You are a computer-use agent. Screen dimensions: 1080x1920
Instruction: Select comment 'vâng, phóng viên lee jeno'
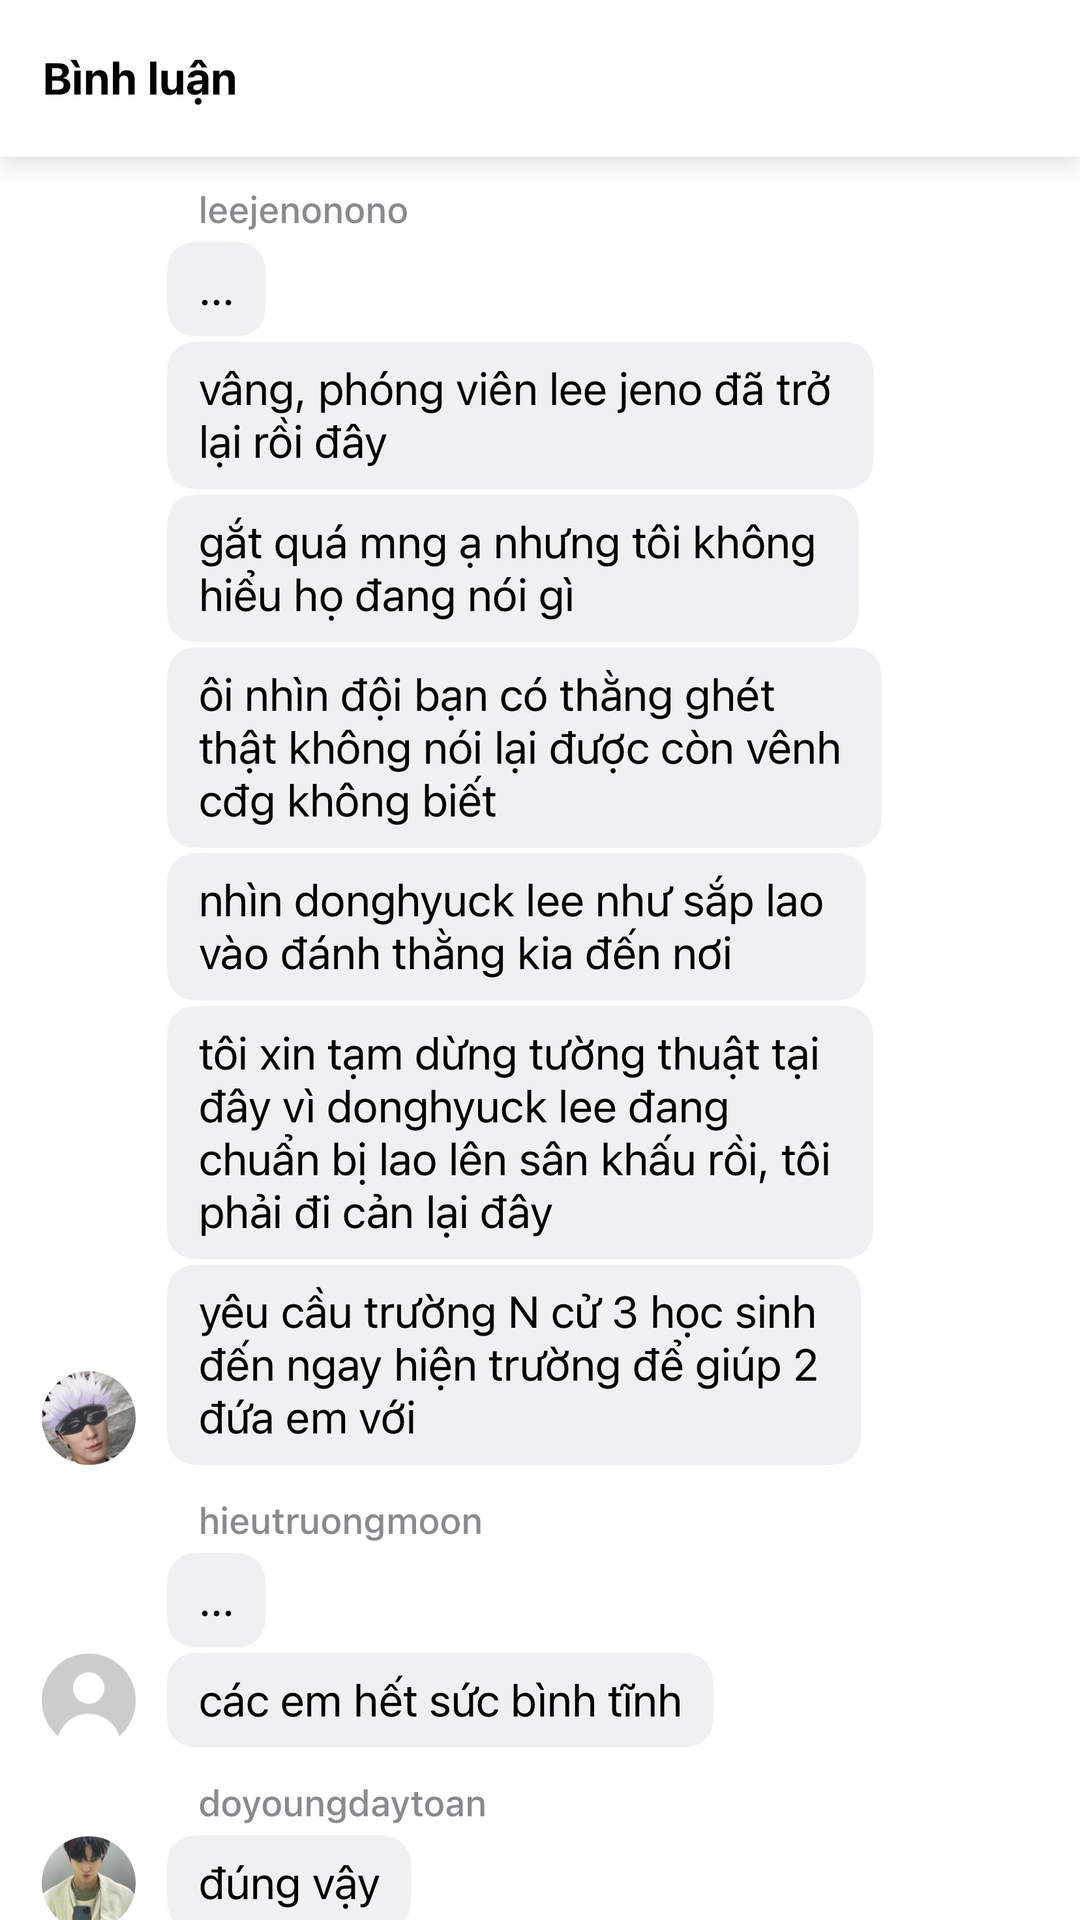click(x=520, y=415)
